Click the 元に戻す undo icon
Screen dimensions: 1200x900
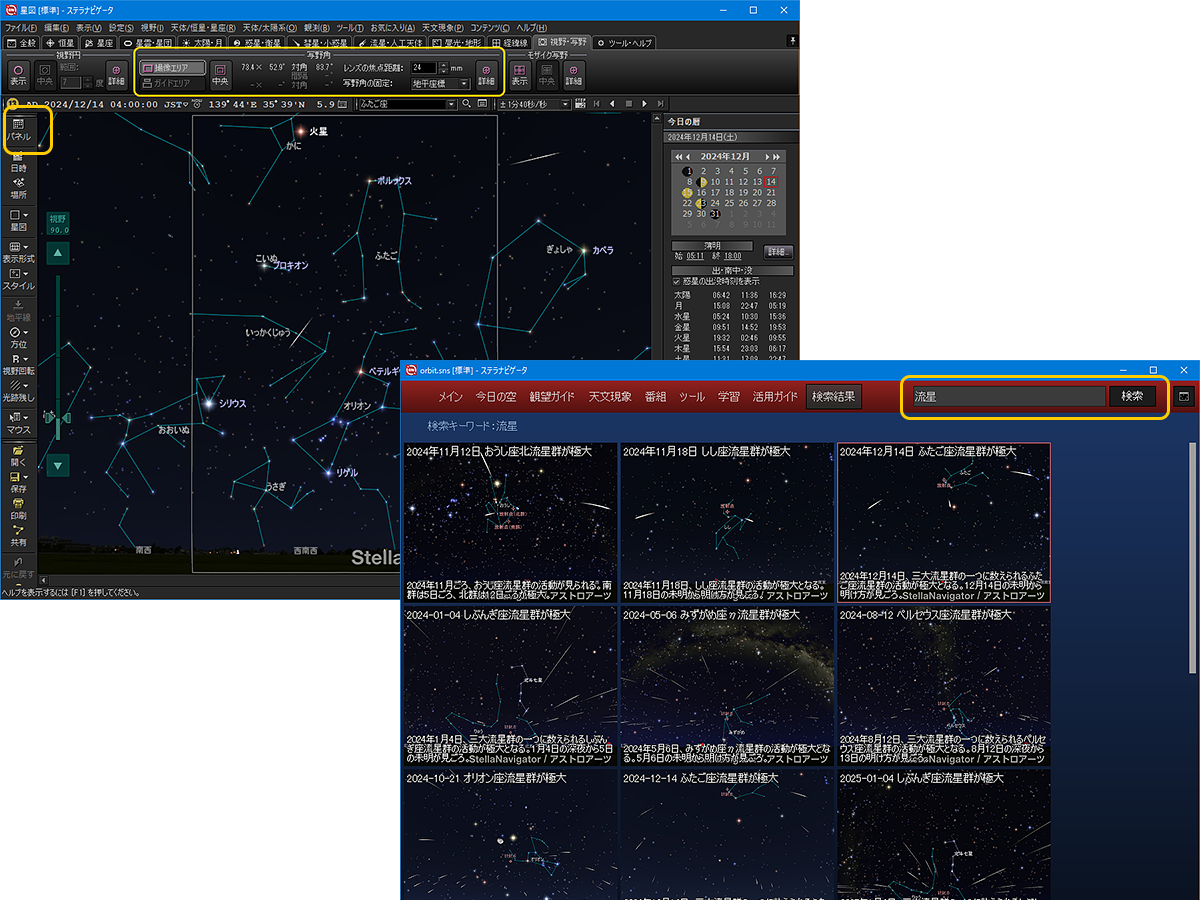tap(18, 568)
